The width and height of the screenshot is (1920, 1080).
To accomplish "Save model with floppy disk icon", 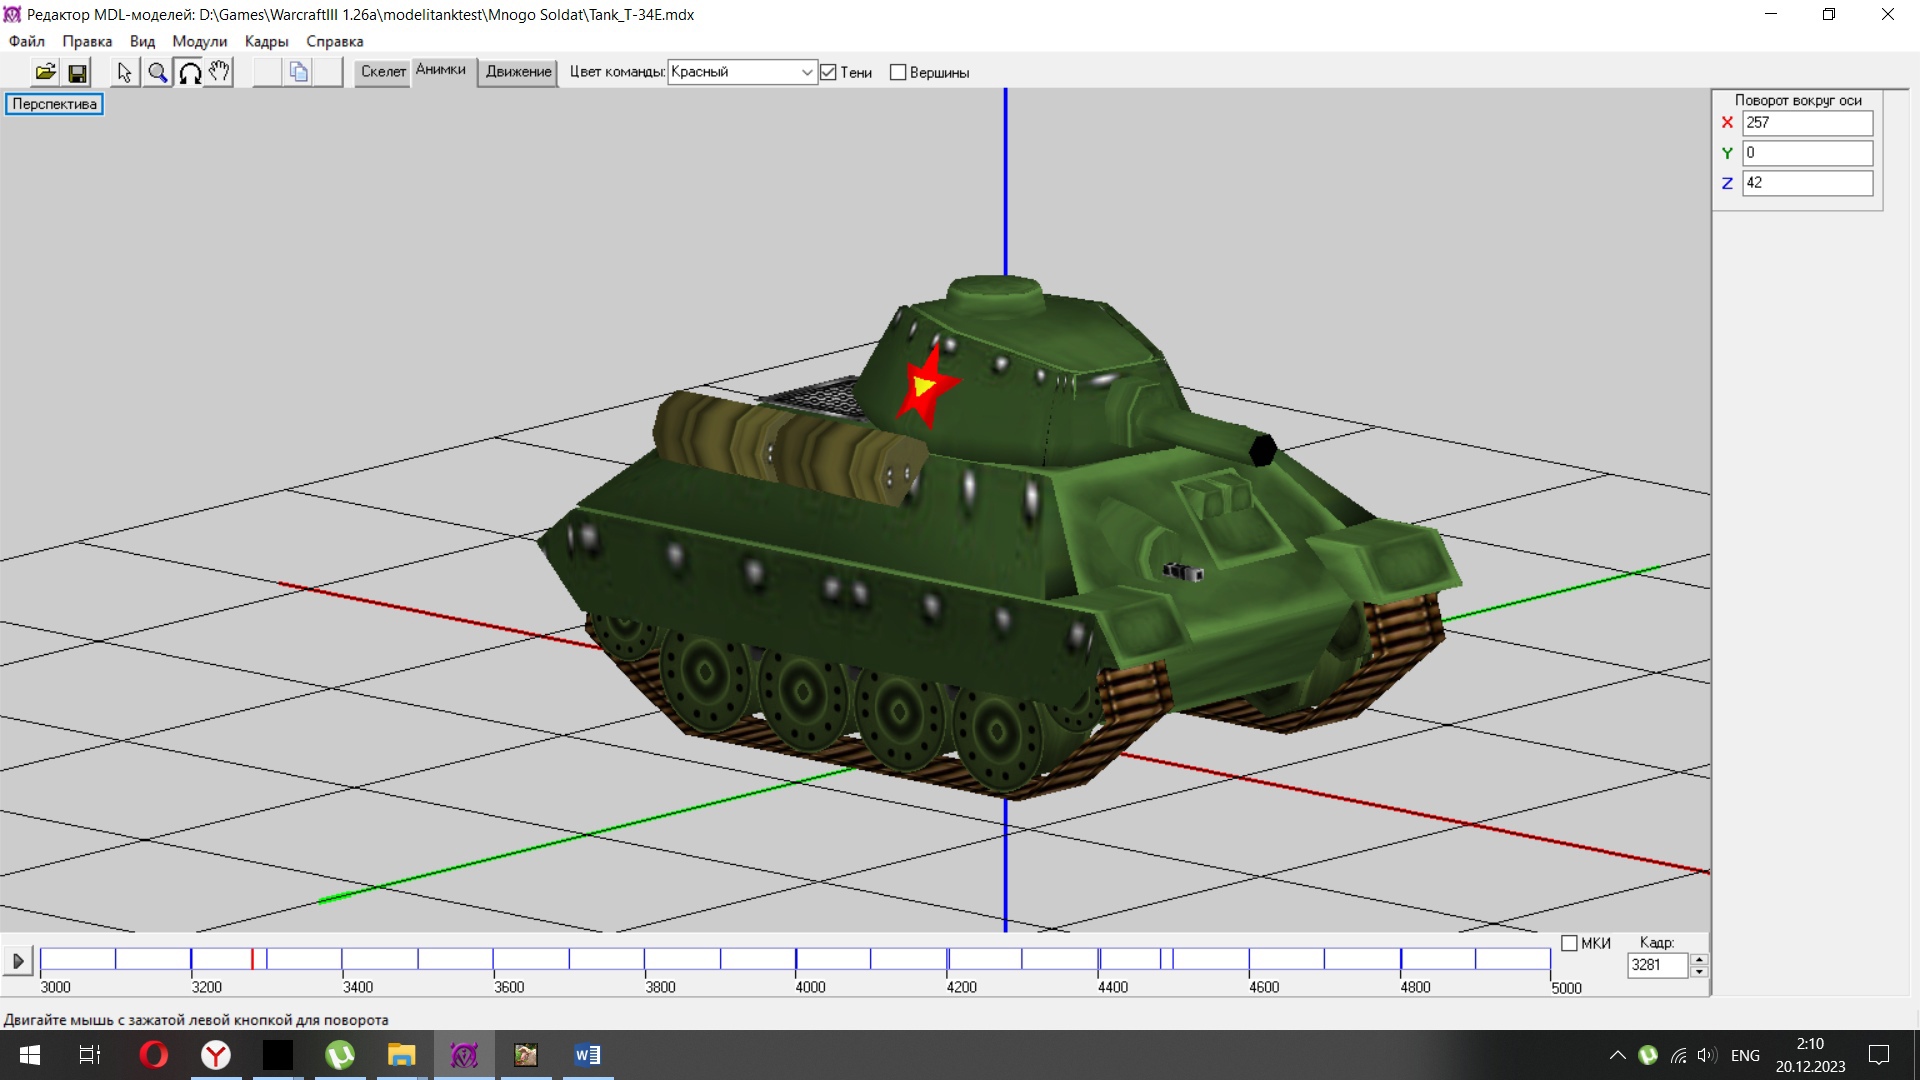I will click(x=77, y=72).
